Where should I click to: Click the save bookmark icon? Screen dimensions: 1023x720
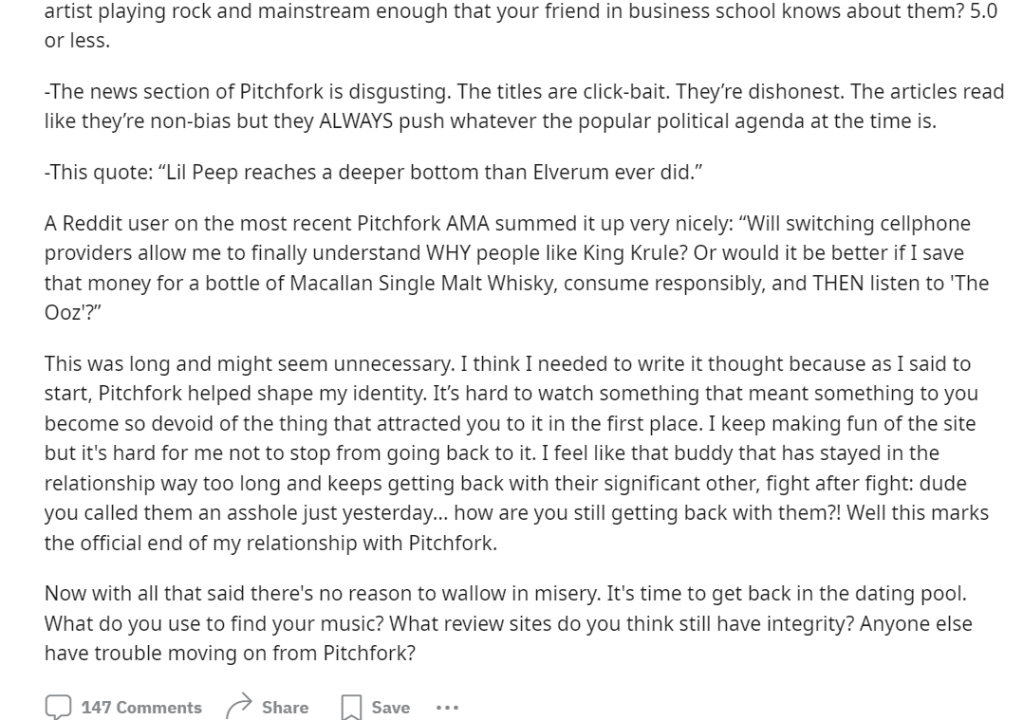point(351,707)
